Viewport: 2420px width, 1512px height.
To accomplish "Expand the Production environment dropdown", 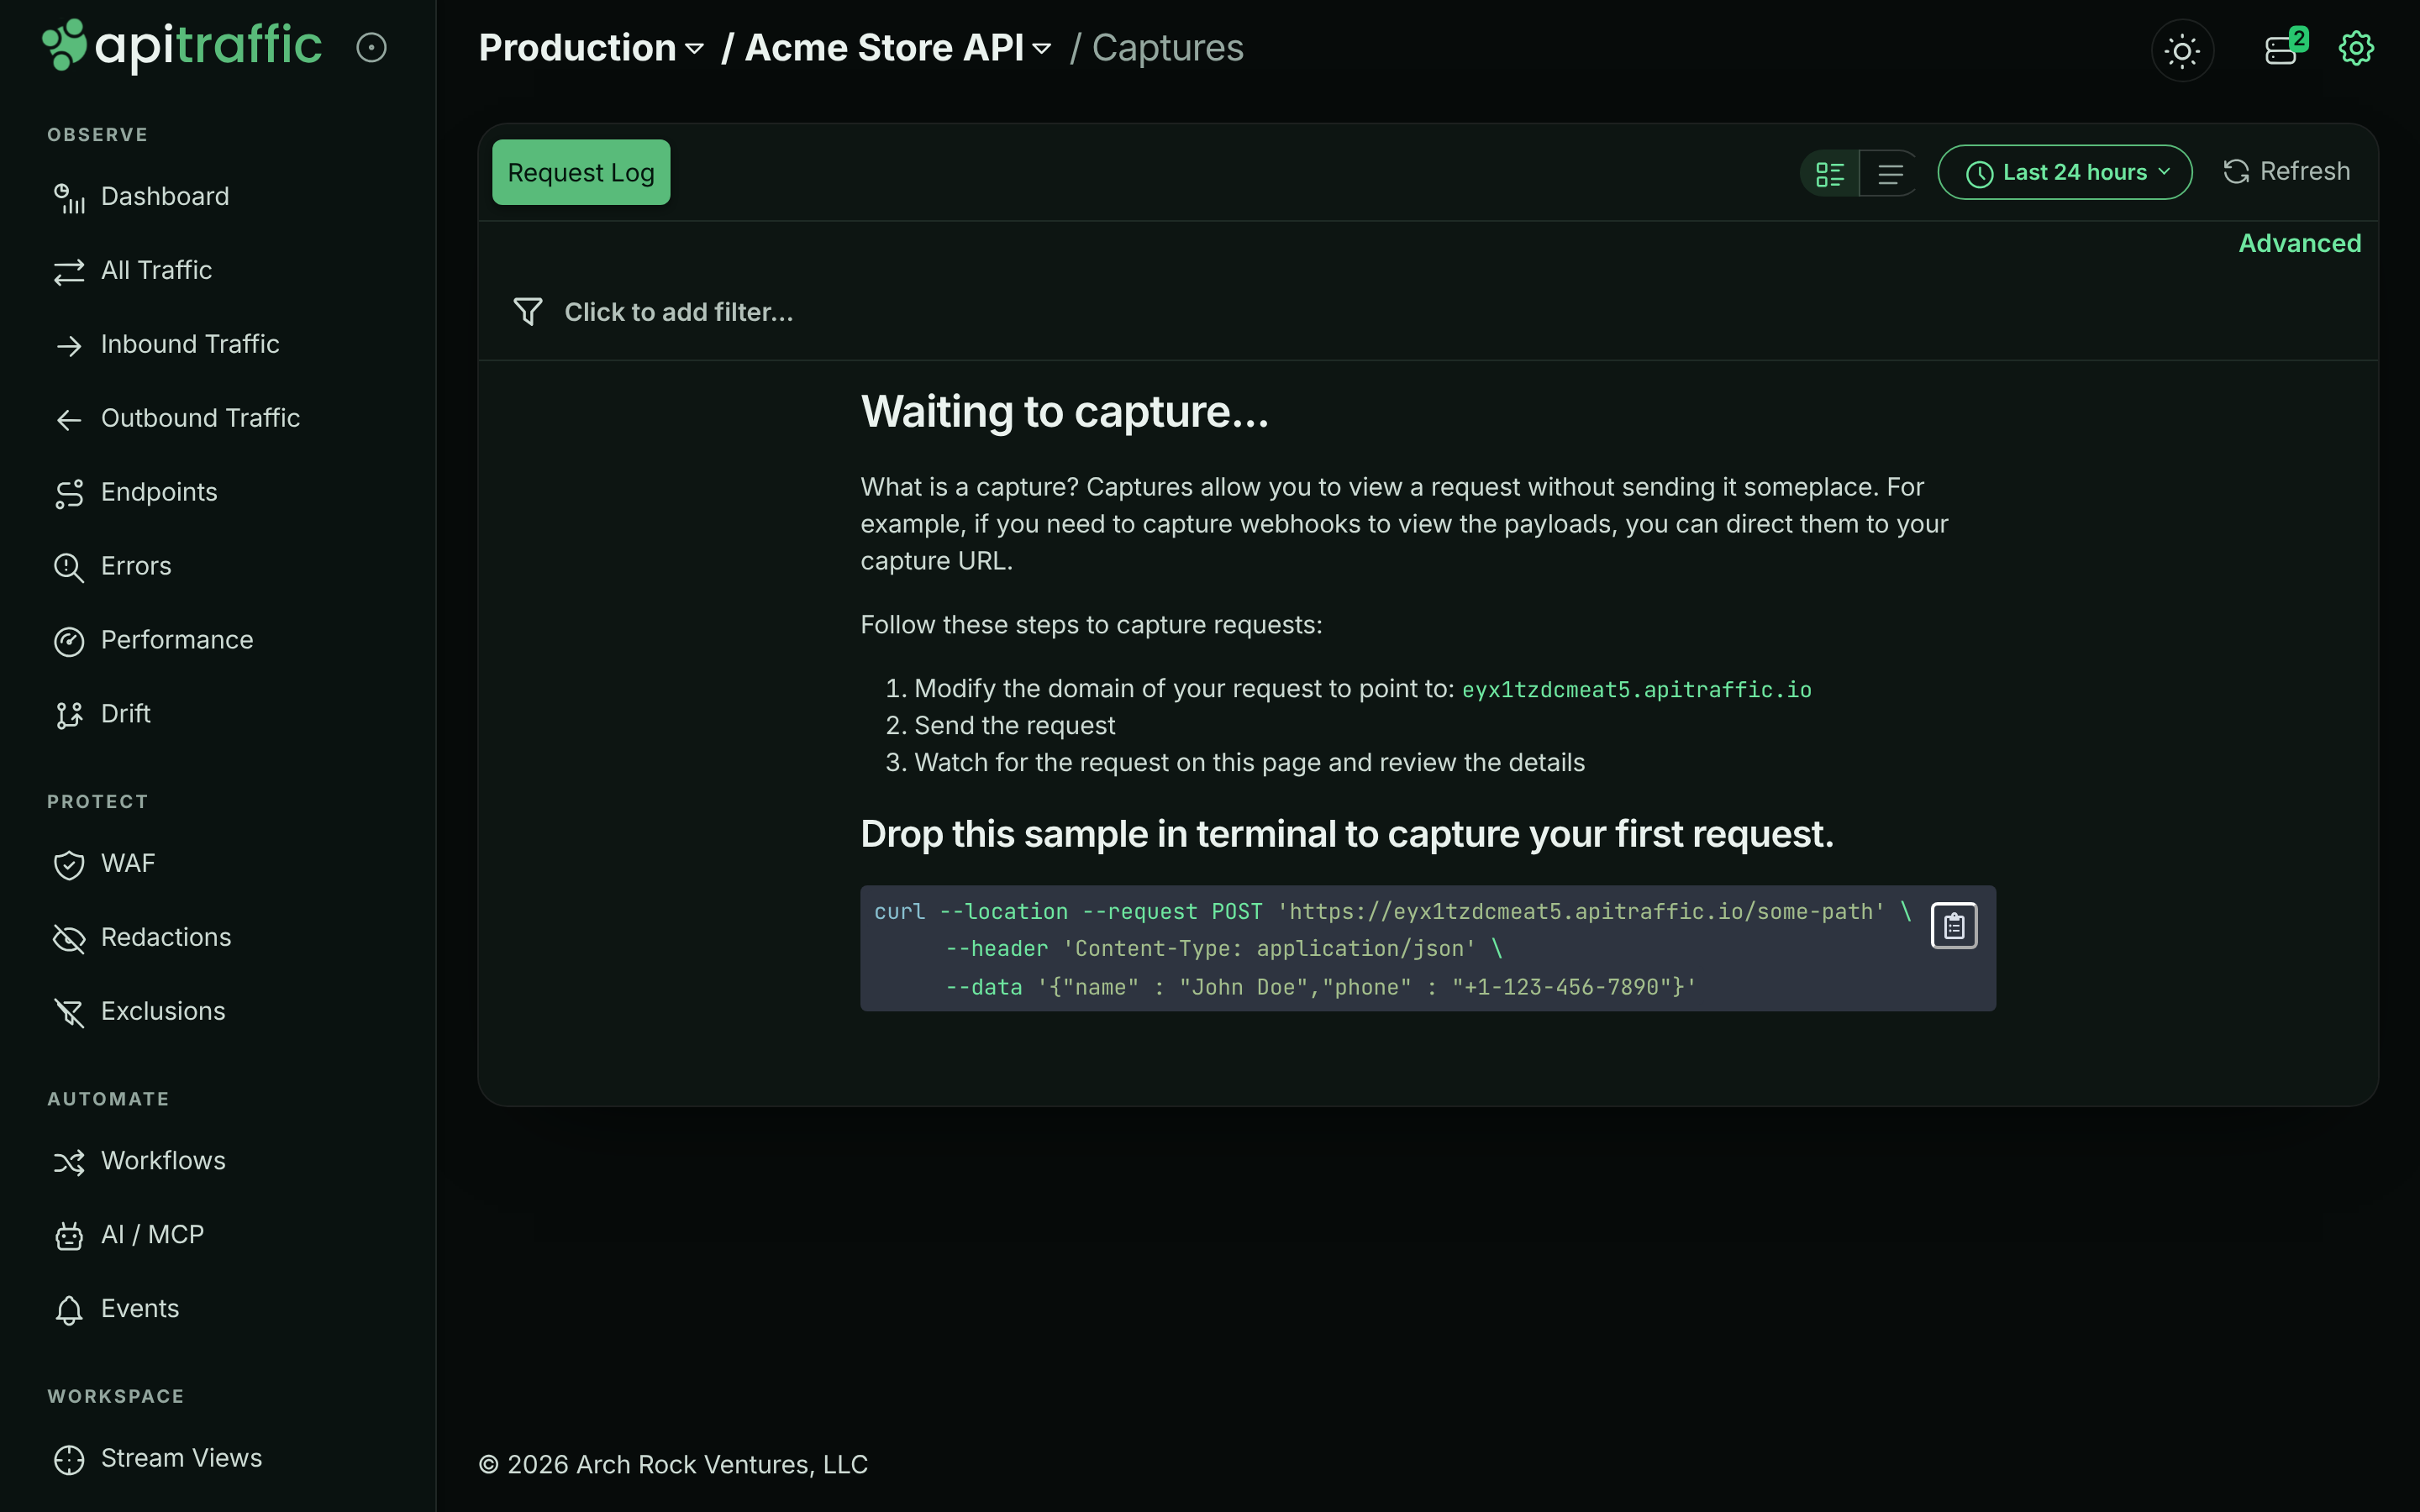I will [591, 48].
